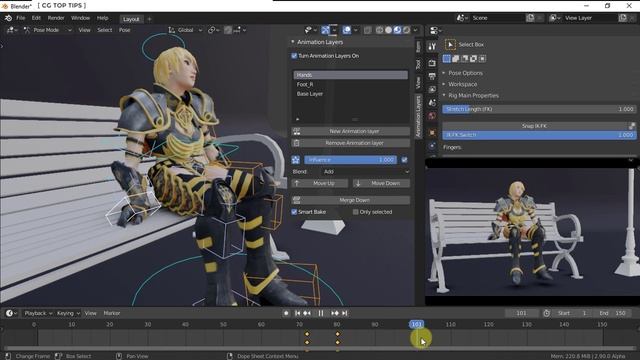640x360 pixels.
Task: Toggle the checkbox right of Influence
Action: click(x=404, y=160)
